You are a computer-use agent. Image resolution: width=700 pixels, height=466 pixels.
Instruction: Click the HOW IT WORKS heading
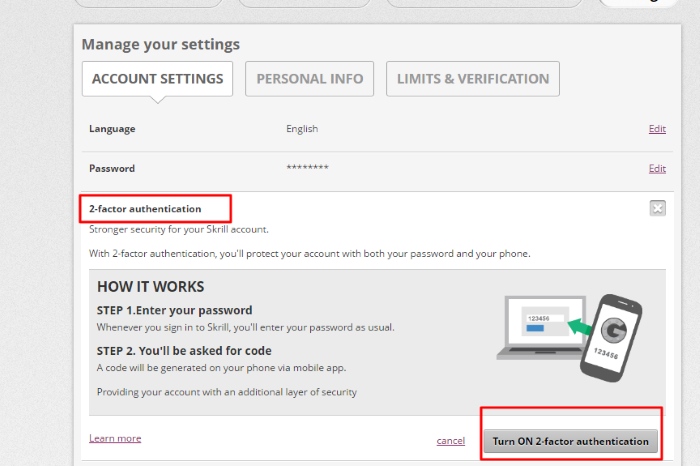click(x=150, y=287)
